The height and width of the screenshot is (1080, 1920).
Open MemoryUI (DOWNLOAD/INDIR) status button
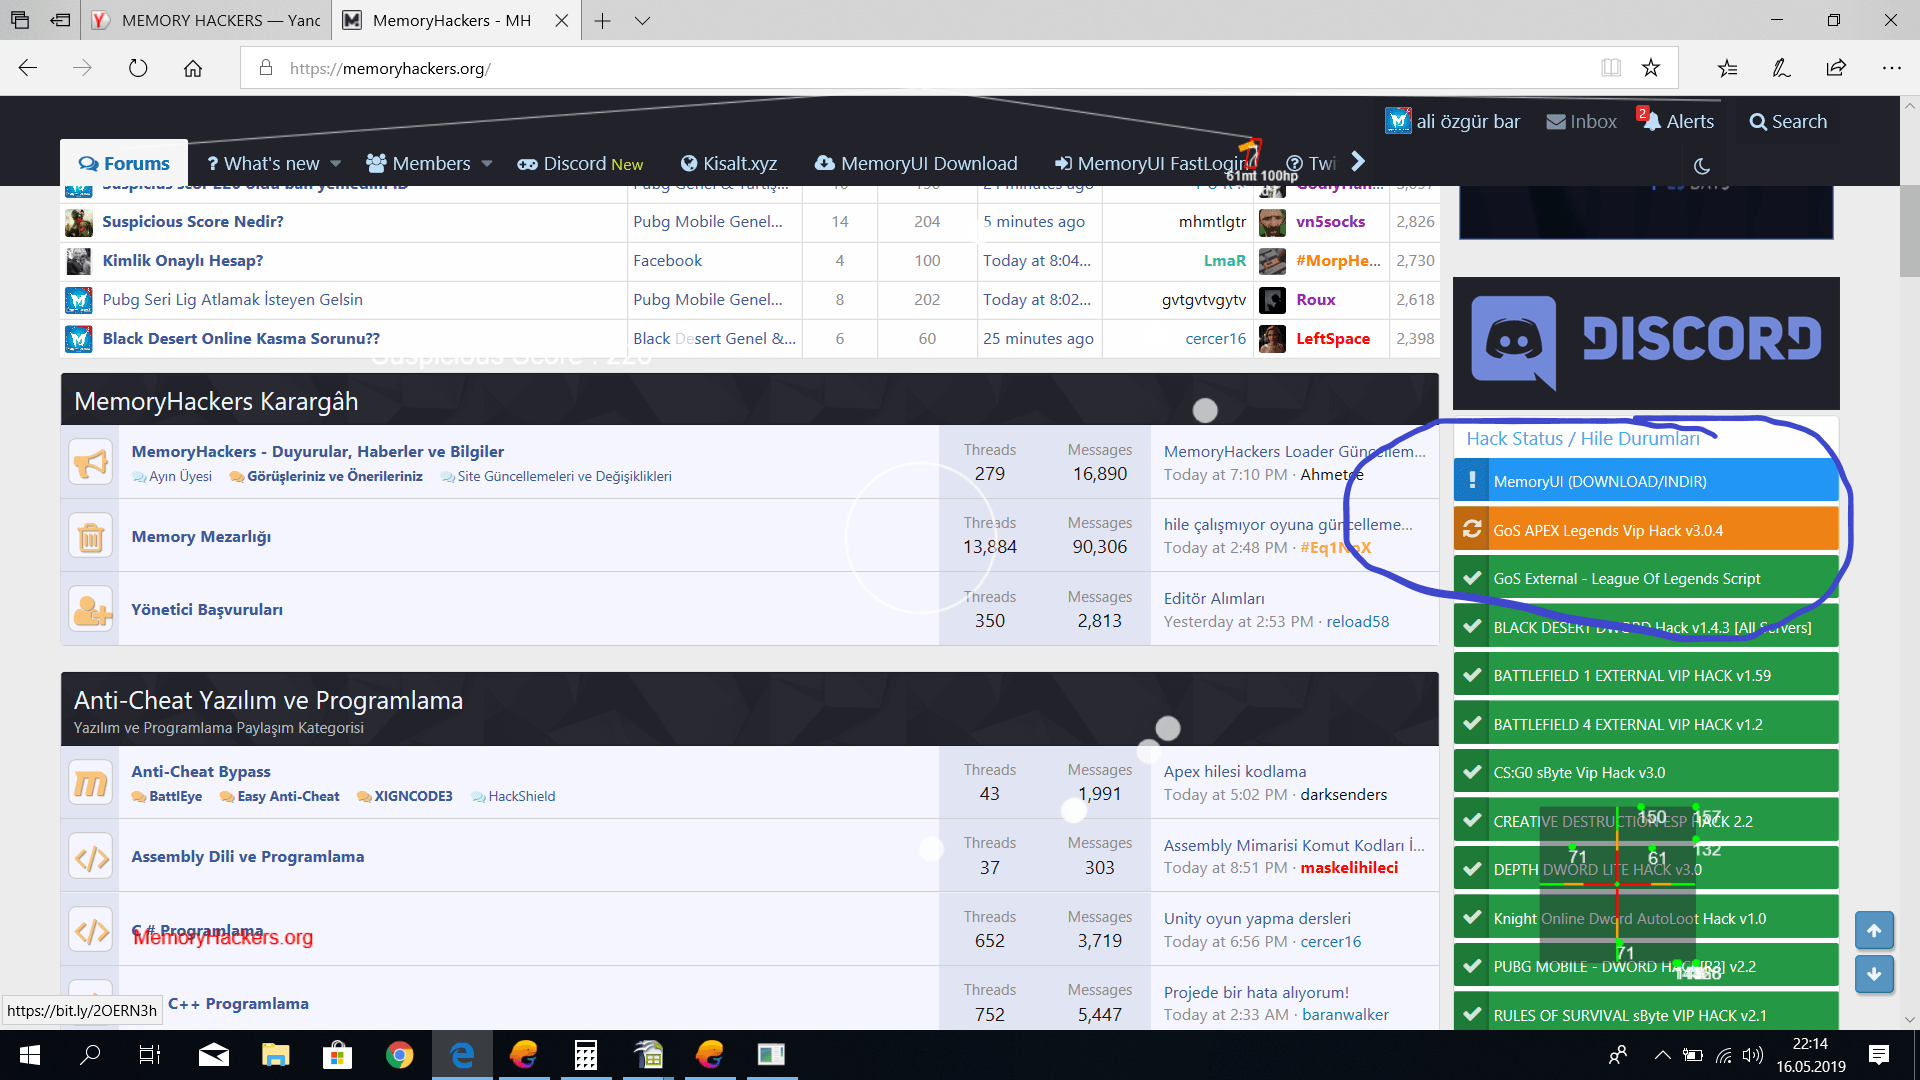(x=1646, y=482)
